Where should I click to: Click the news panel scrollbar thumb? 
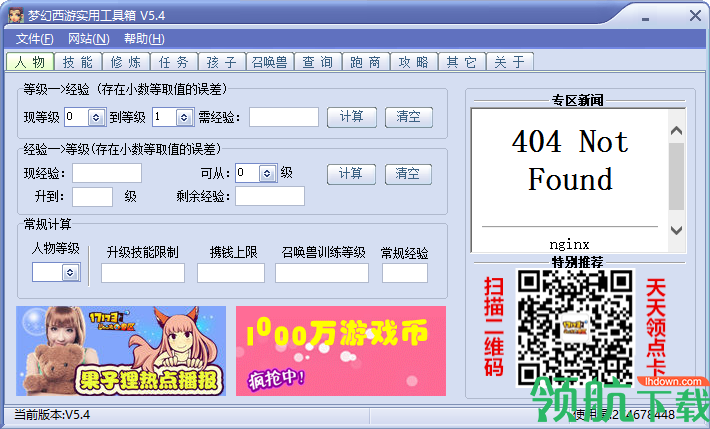tap(676, 176)
